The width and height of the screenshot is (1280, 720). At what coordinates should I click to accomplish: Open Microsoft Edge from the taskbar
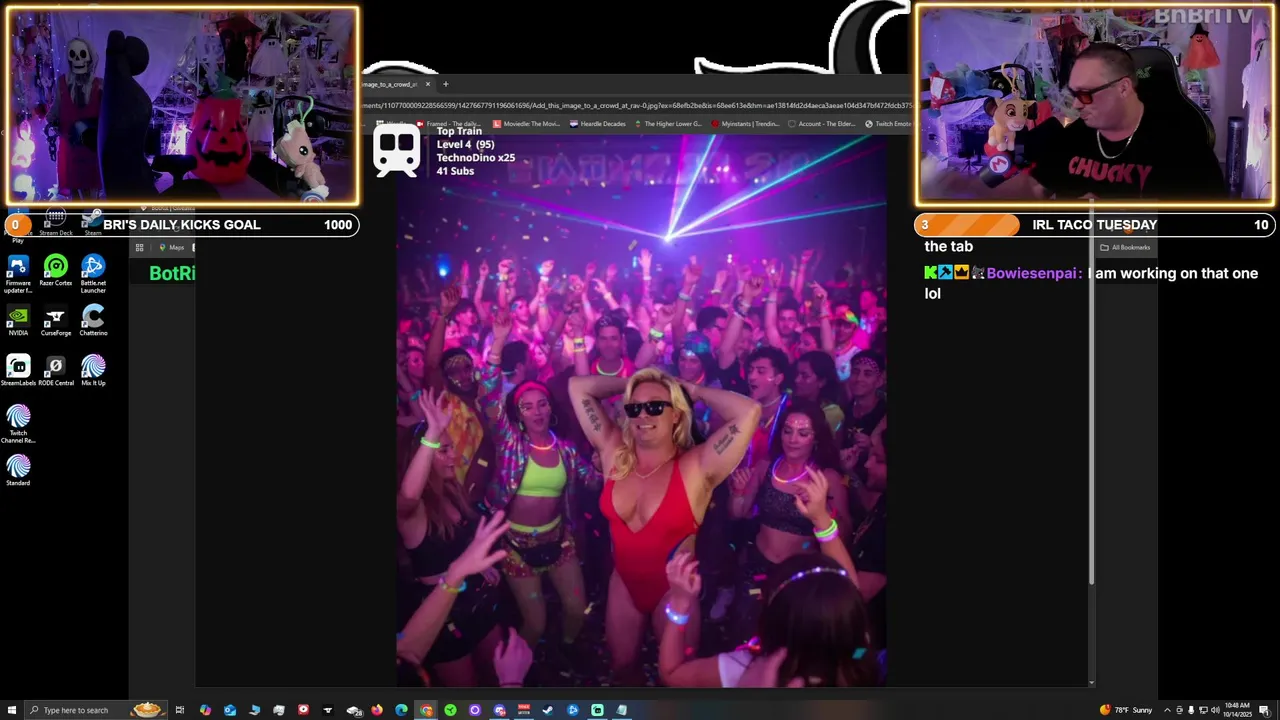(401, 710)
